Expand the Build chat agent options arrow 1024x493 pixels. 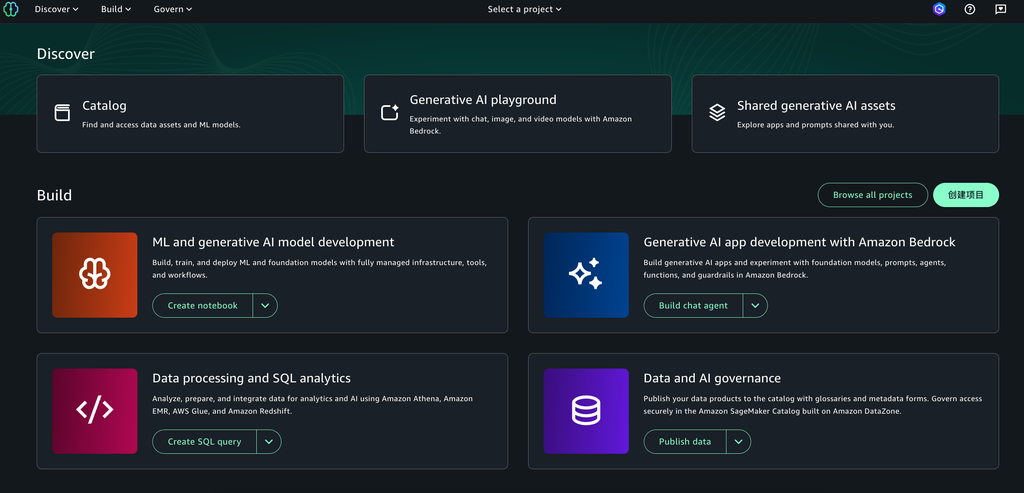(x=756, y=306)
